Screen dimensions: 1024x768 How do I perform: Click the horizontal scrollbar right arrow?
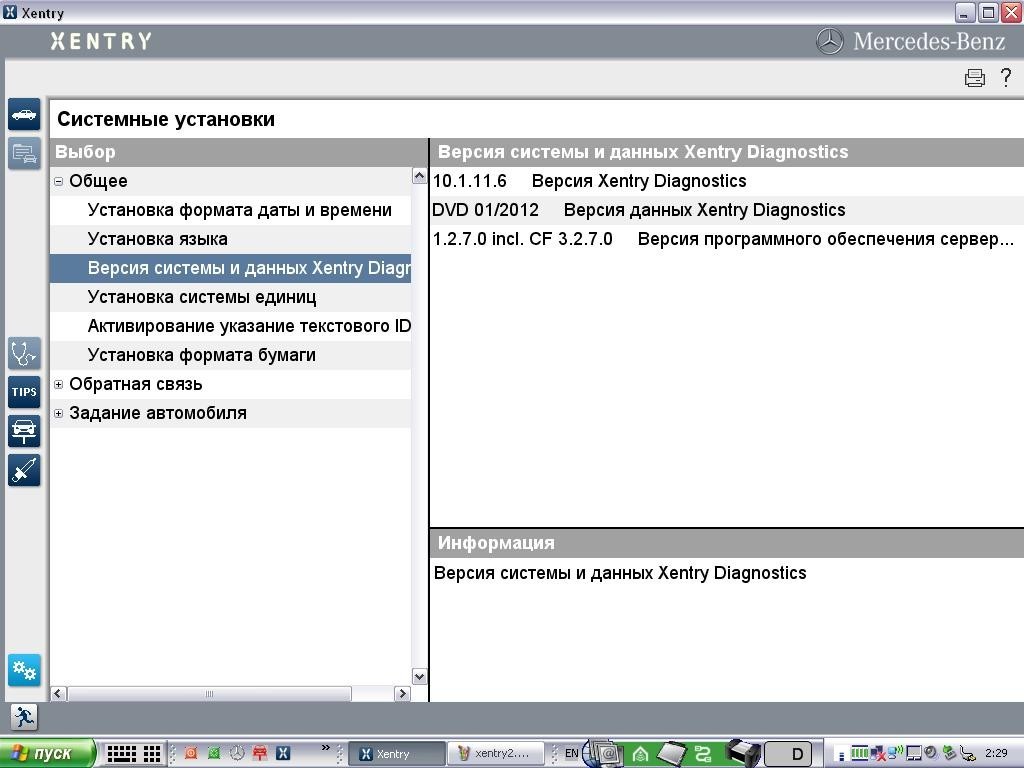402,694
